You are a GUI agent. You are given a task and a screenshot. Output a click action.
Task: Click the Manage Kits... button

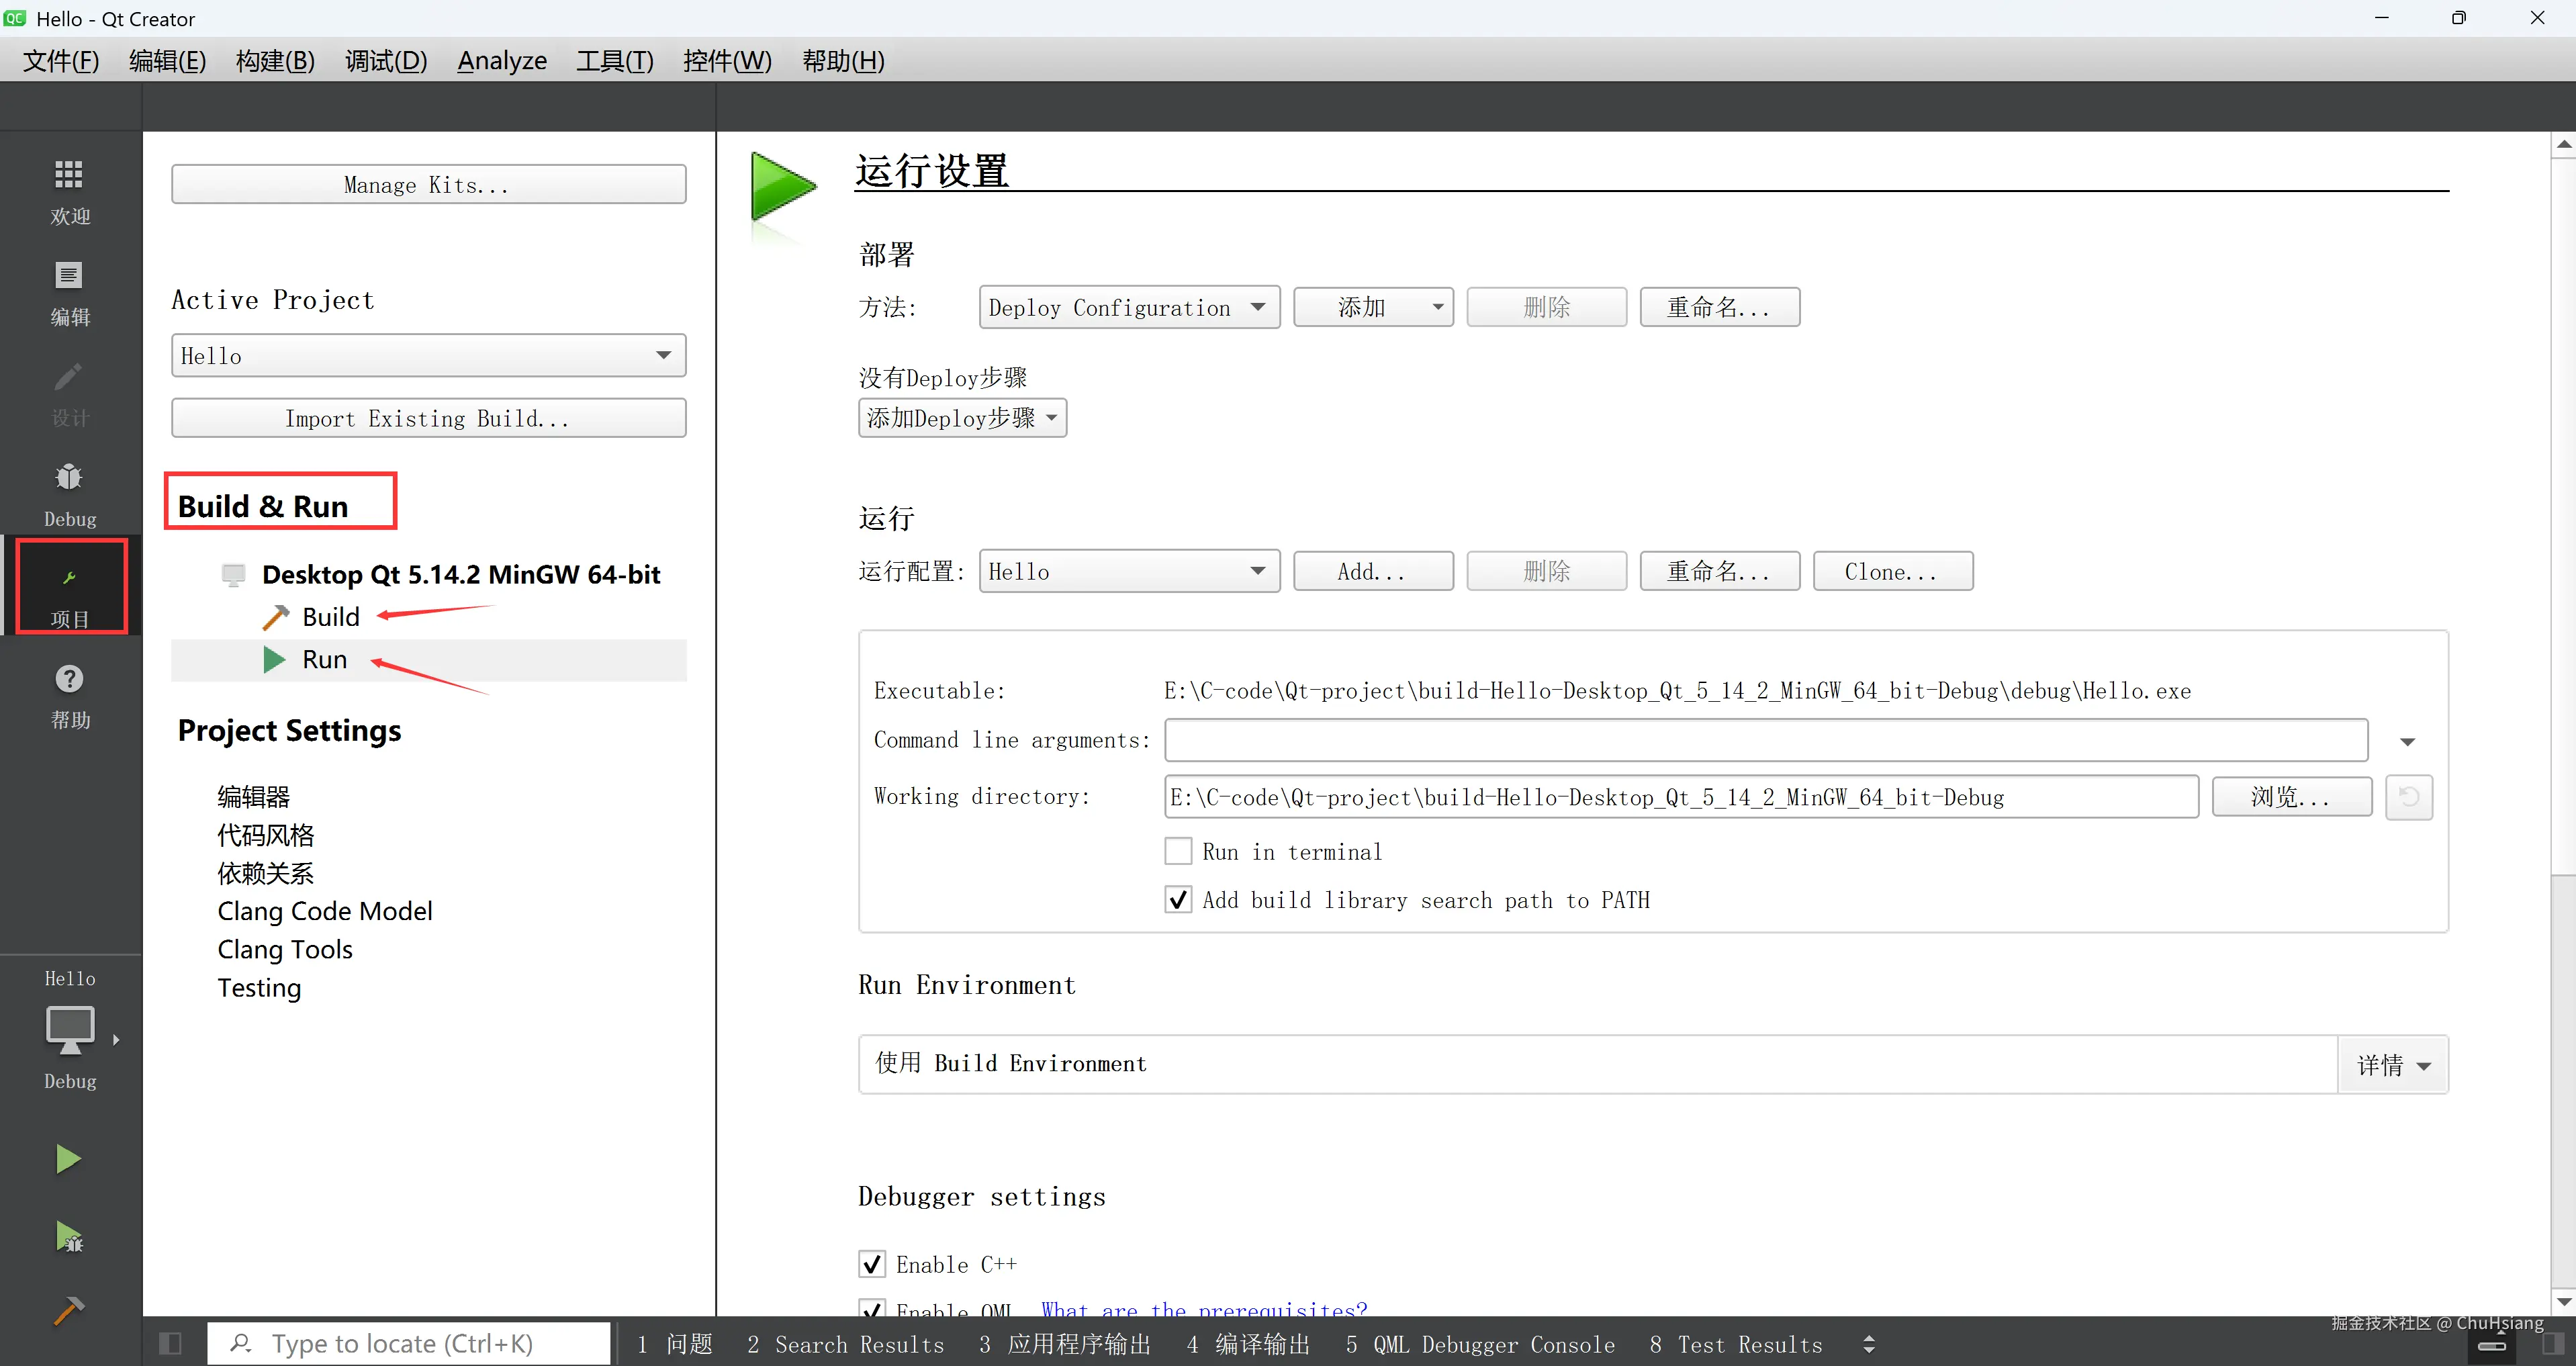(428, 185)
